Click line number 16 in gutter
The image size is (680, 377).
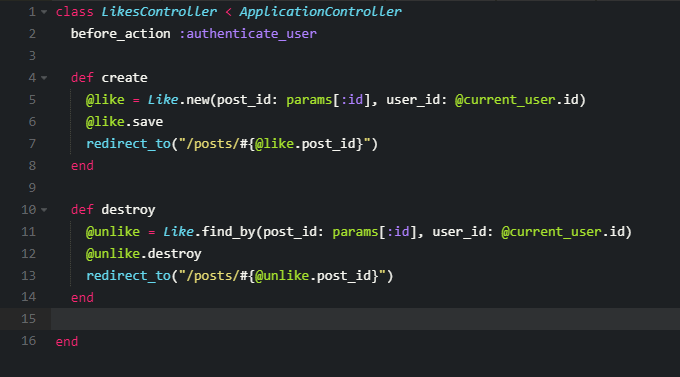click(29, 341)
